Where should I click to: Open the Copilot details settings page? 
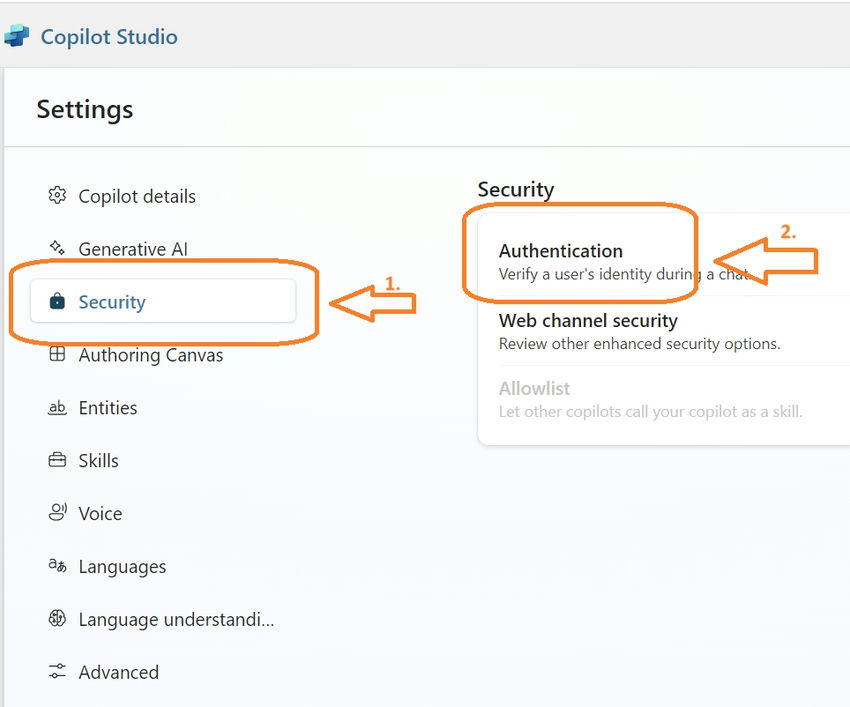coord(137,196)
